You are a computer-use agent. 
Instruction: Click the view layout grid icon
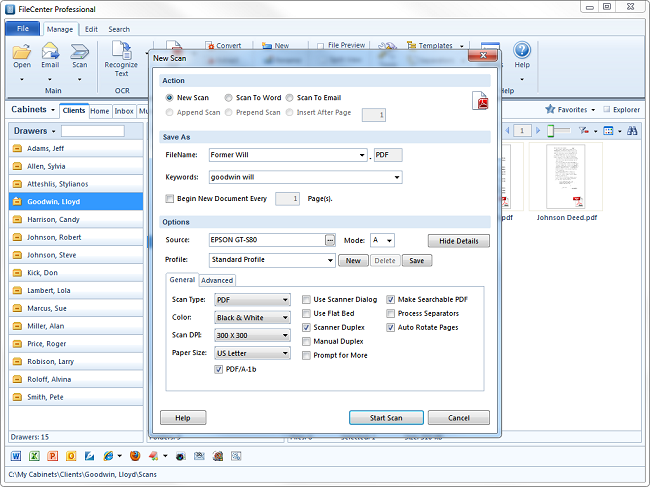click(608, 131)
